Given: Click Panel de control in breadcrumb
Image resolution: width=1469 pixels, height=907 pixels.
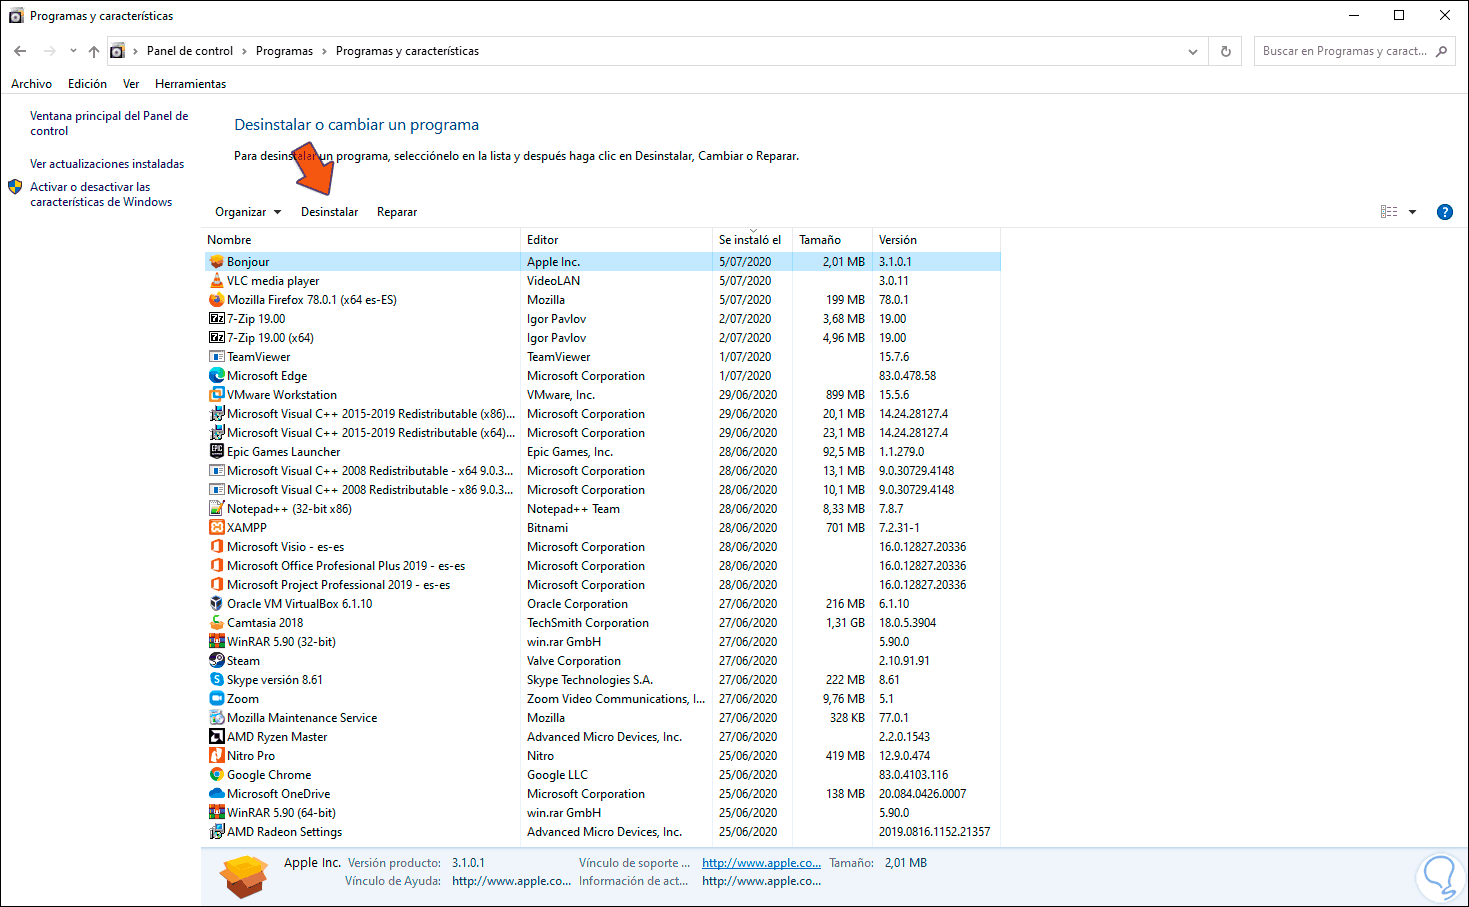Looking at the screenshot, I should click(x=190, y=51).
